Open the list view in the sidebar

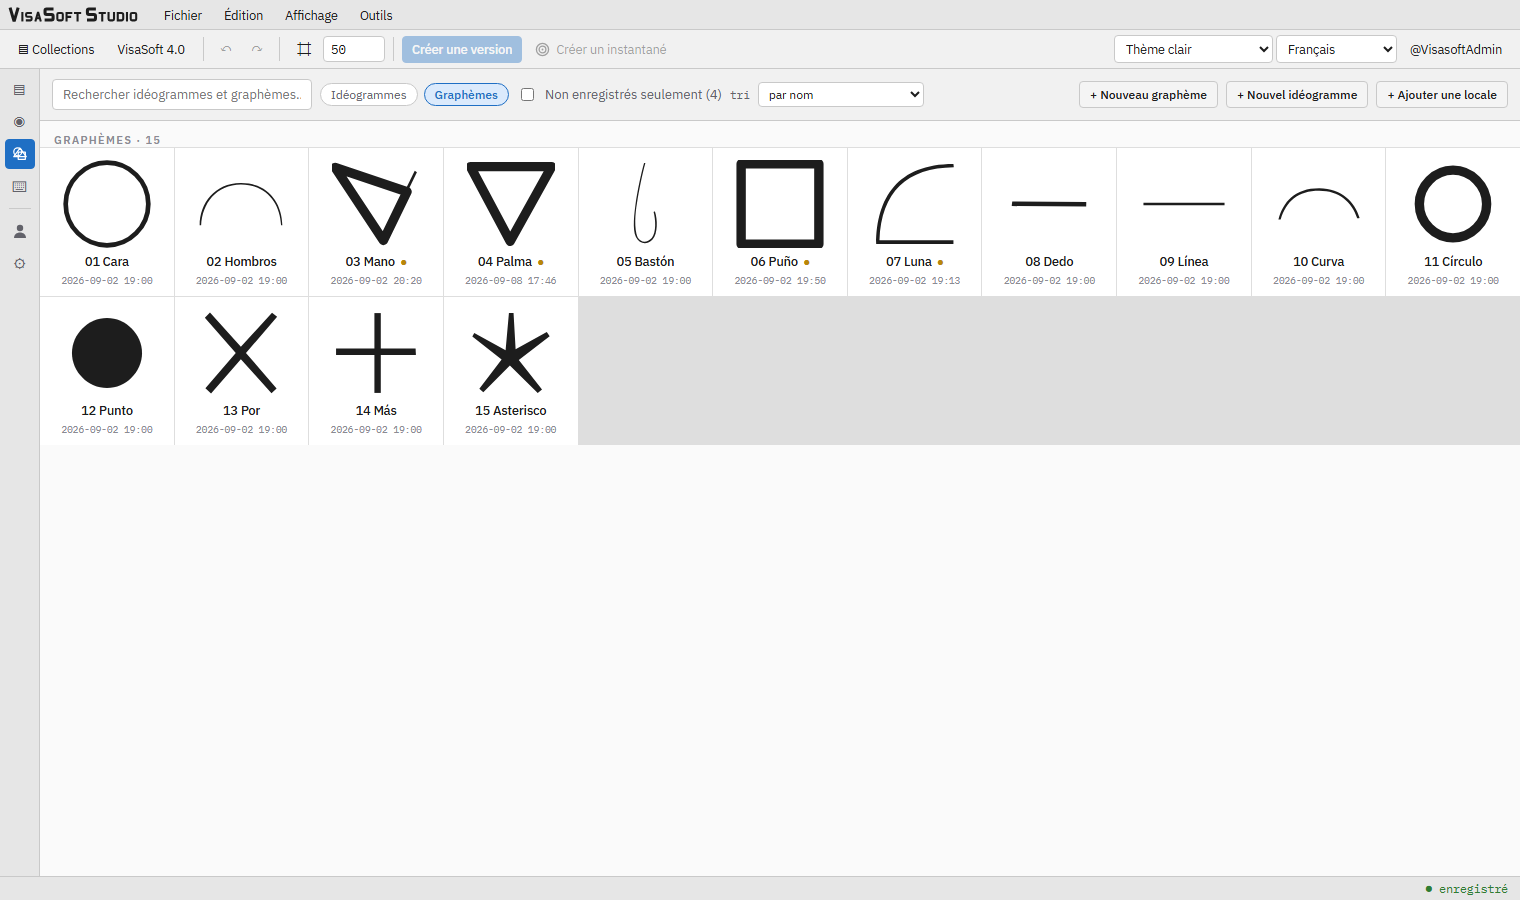[x=19, y=90]
